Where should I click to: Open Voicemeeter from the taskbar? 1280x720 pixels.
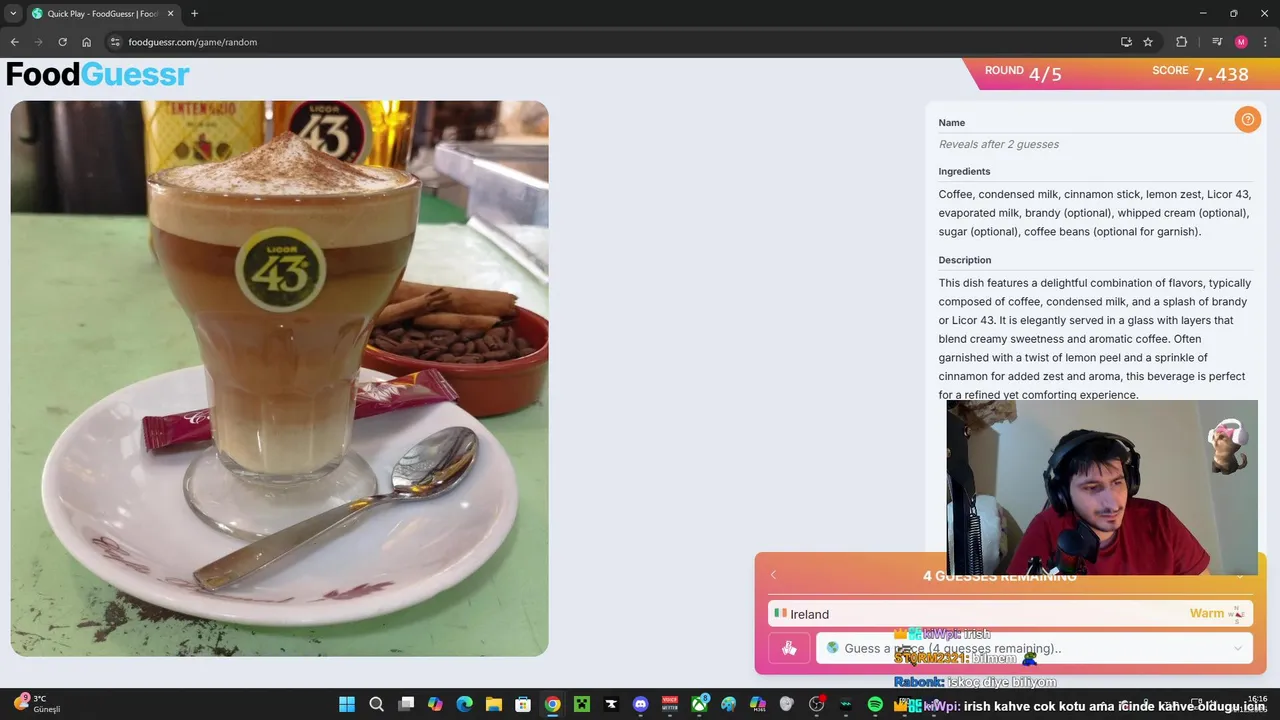coord(670,704)
